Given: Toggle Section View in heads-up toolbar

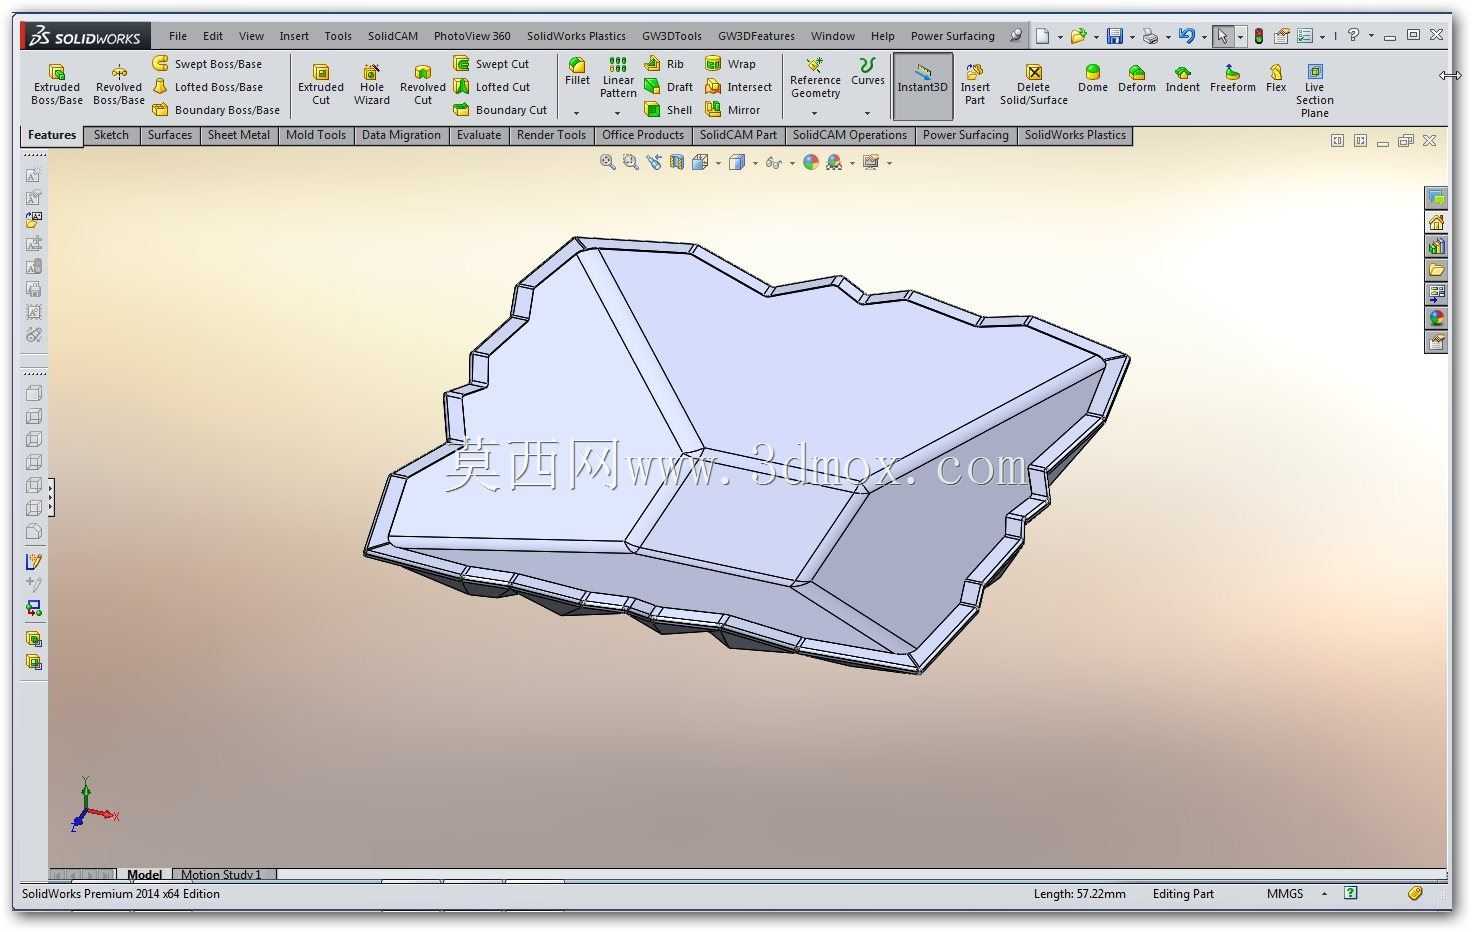Looking at the screenshot, I should tap(677, 162).
